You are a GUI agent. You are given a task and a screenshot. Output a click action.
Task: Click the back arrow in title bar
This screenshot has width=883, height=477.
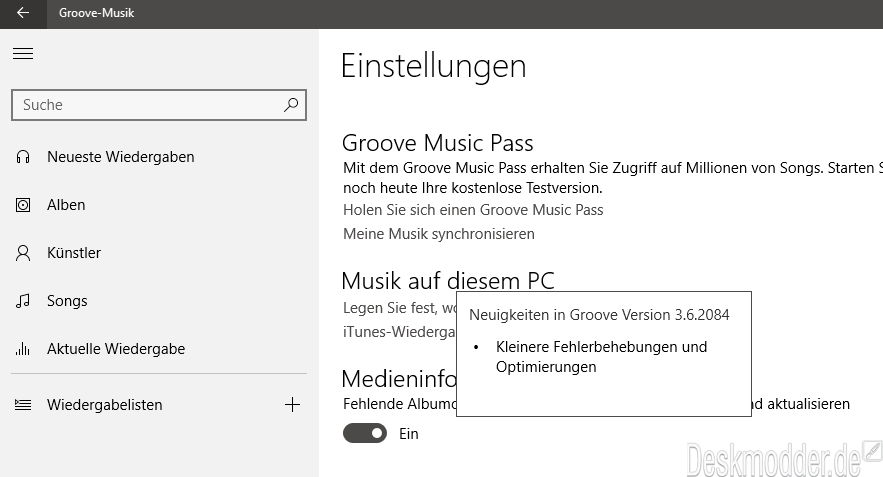(x=23, y=13)
